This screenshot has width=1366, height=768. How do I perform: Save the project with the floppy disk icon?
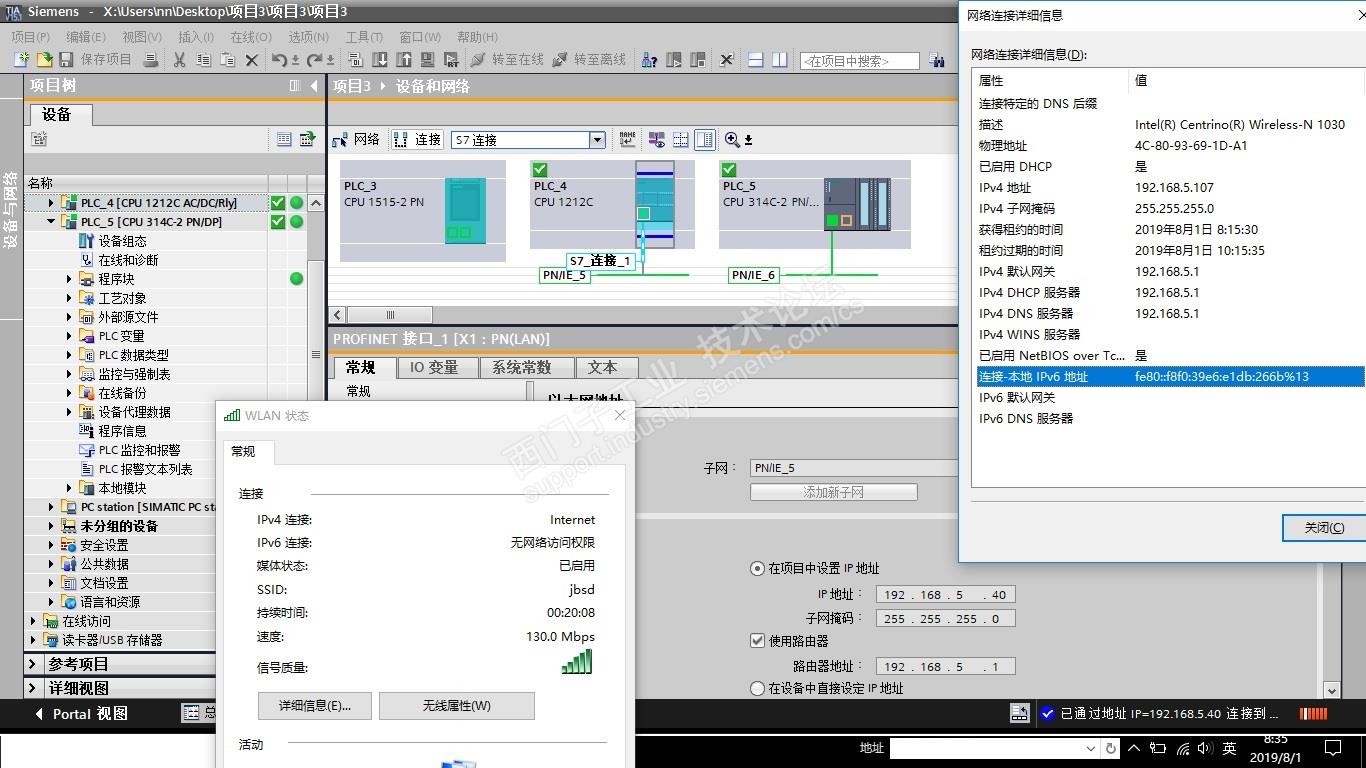[66, 60]
